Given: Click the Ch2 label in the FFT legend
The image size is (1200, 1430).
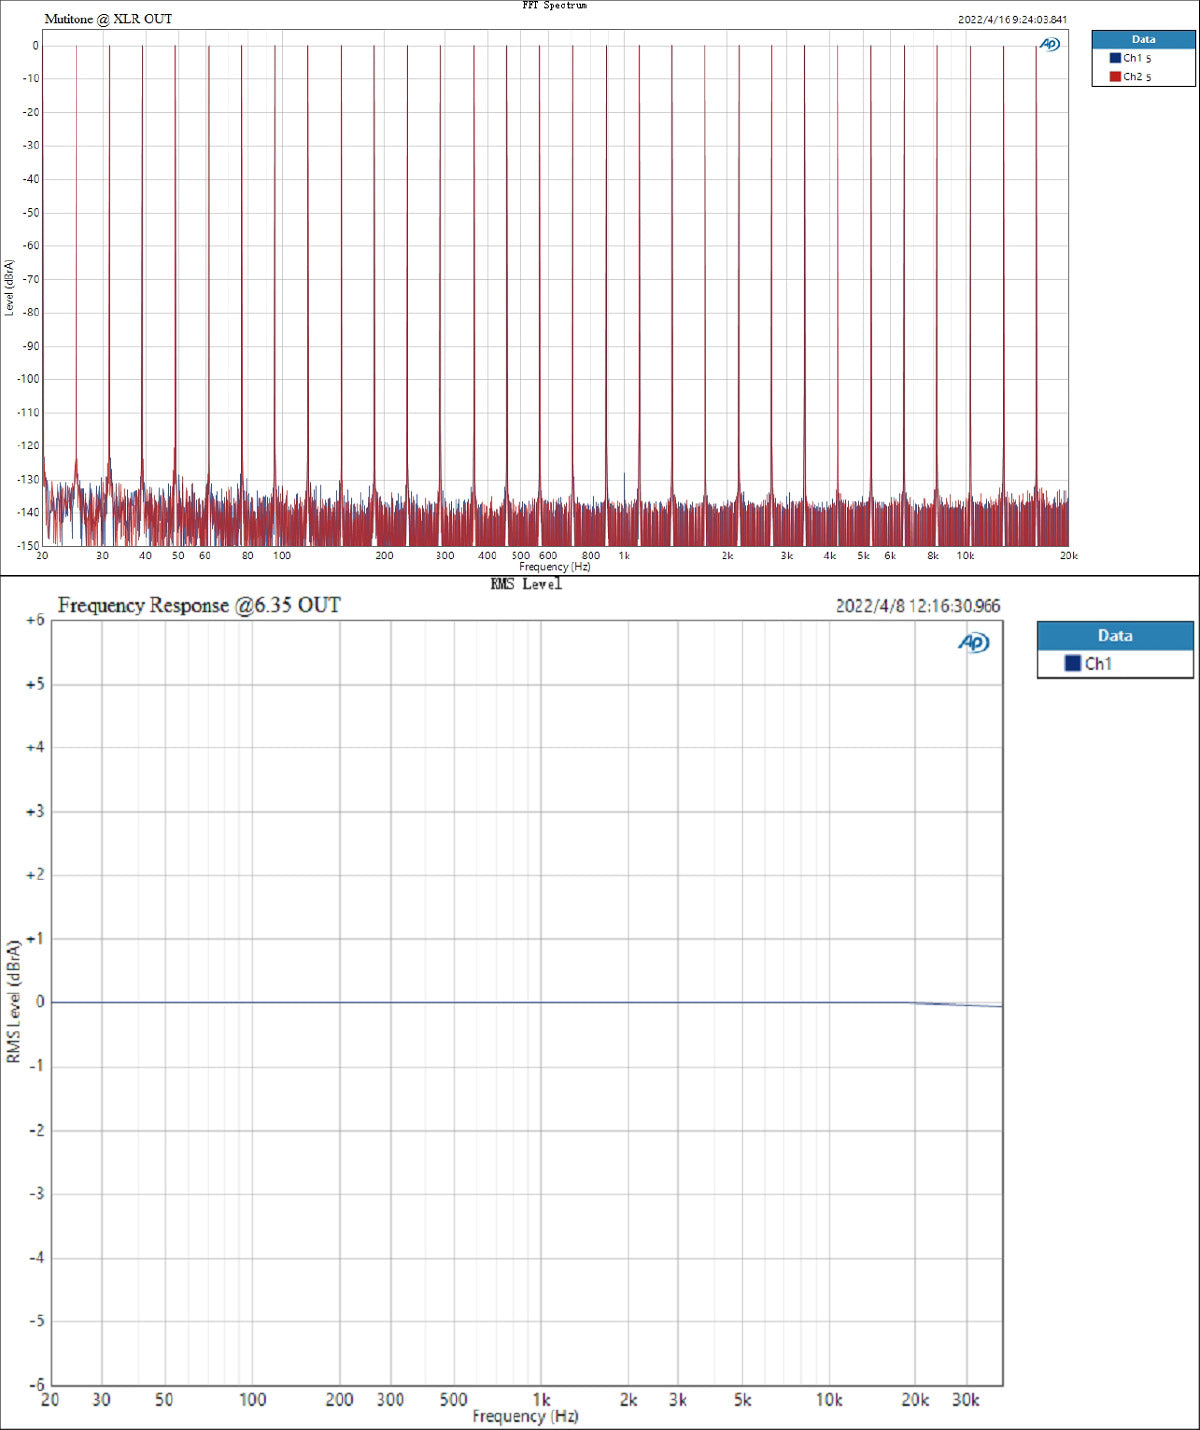Looking at the screenshot, I should [1133, 76].
